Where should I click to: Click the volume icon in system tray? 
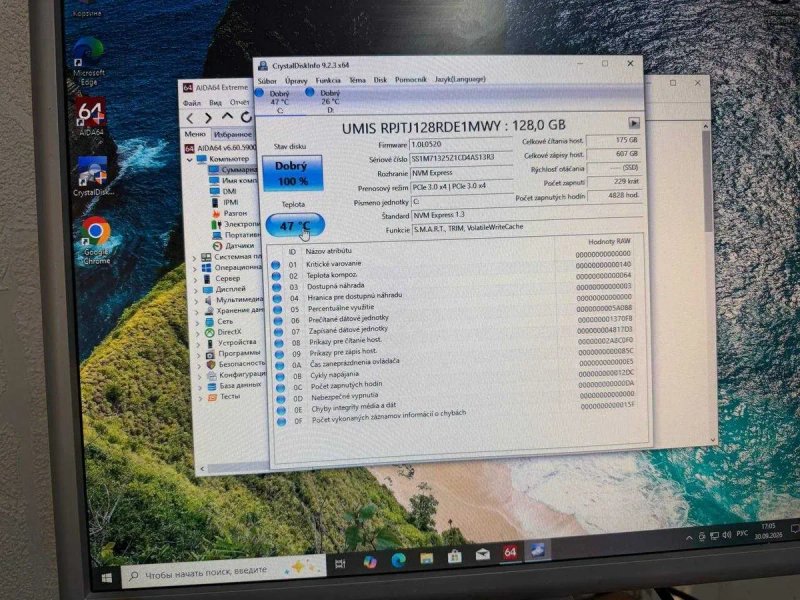(727, 534)
